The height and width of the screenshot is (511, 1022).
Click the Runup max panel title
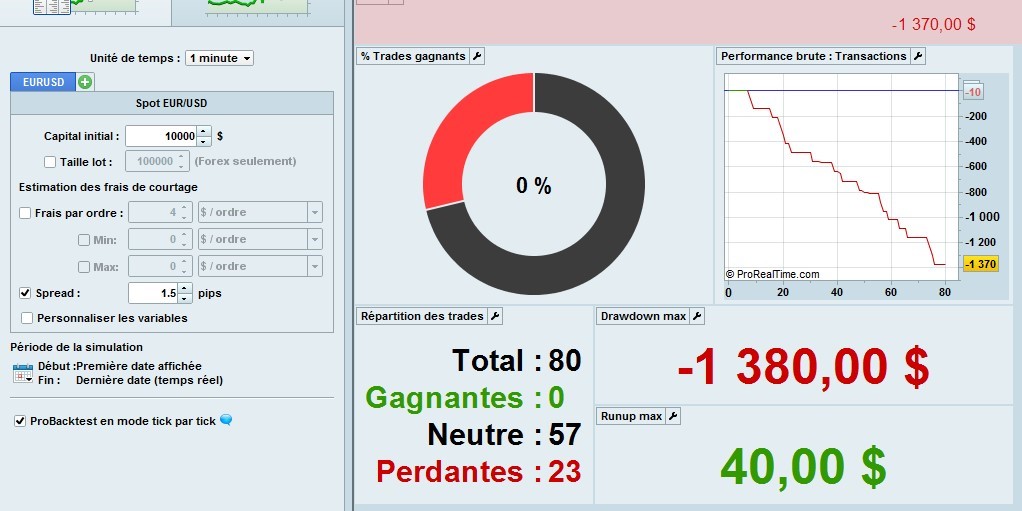pyautogui.click(x=631, y=416)
